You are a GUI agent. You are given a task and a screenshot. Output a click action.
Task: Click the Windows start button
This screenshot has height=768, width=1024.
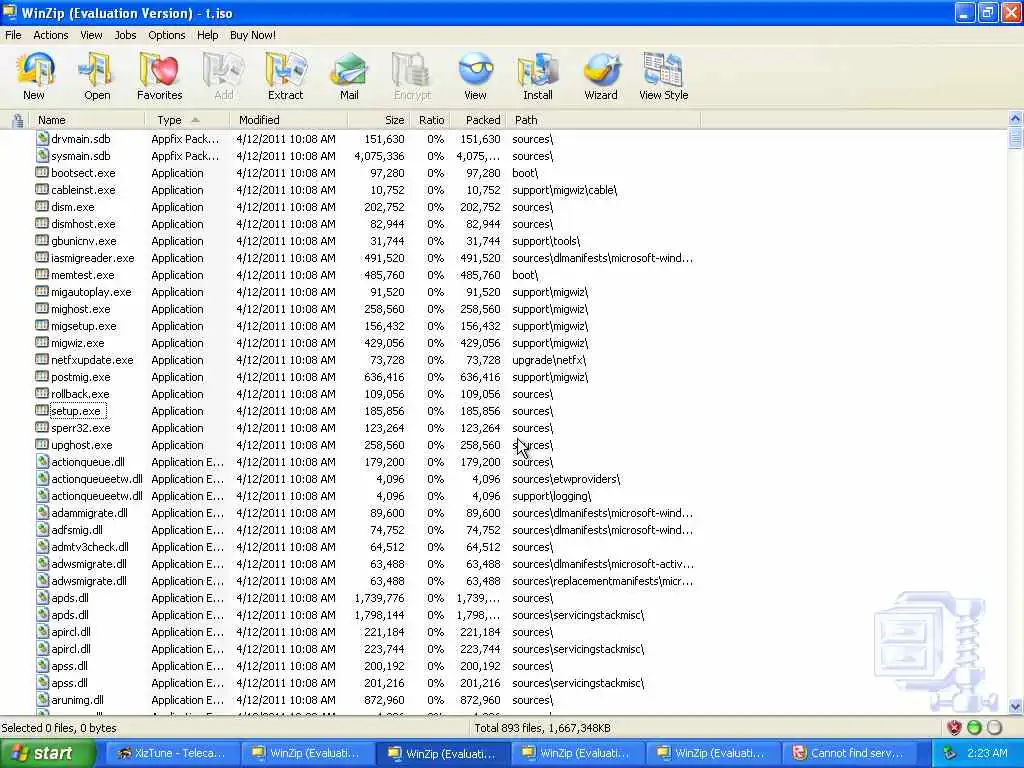click(x=47, y=753)
